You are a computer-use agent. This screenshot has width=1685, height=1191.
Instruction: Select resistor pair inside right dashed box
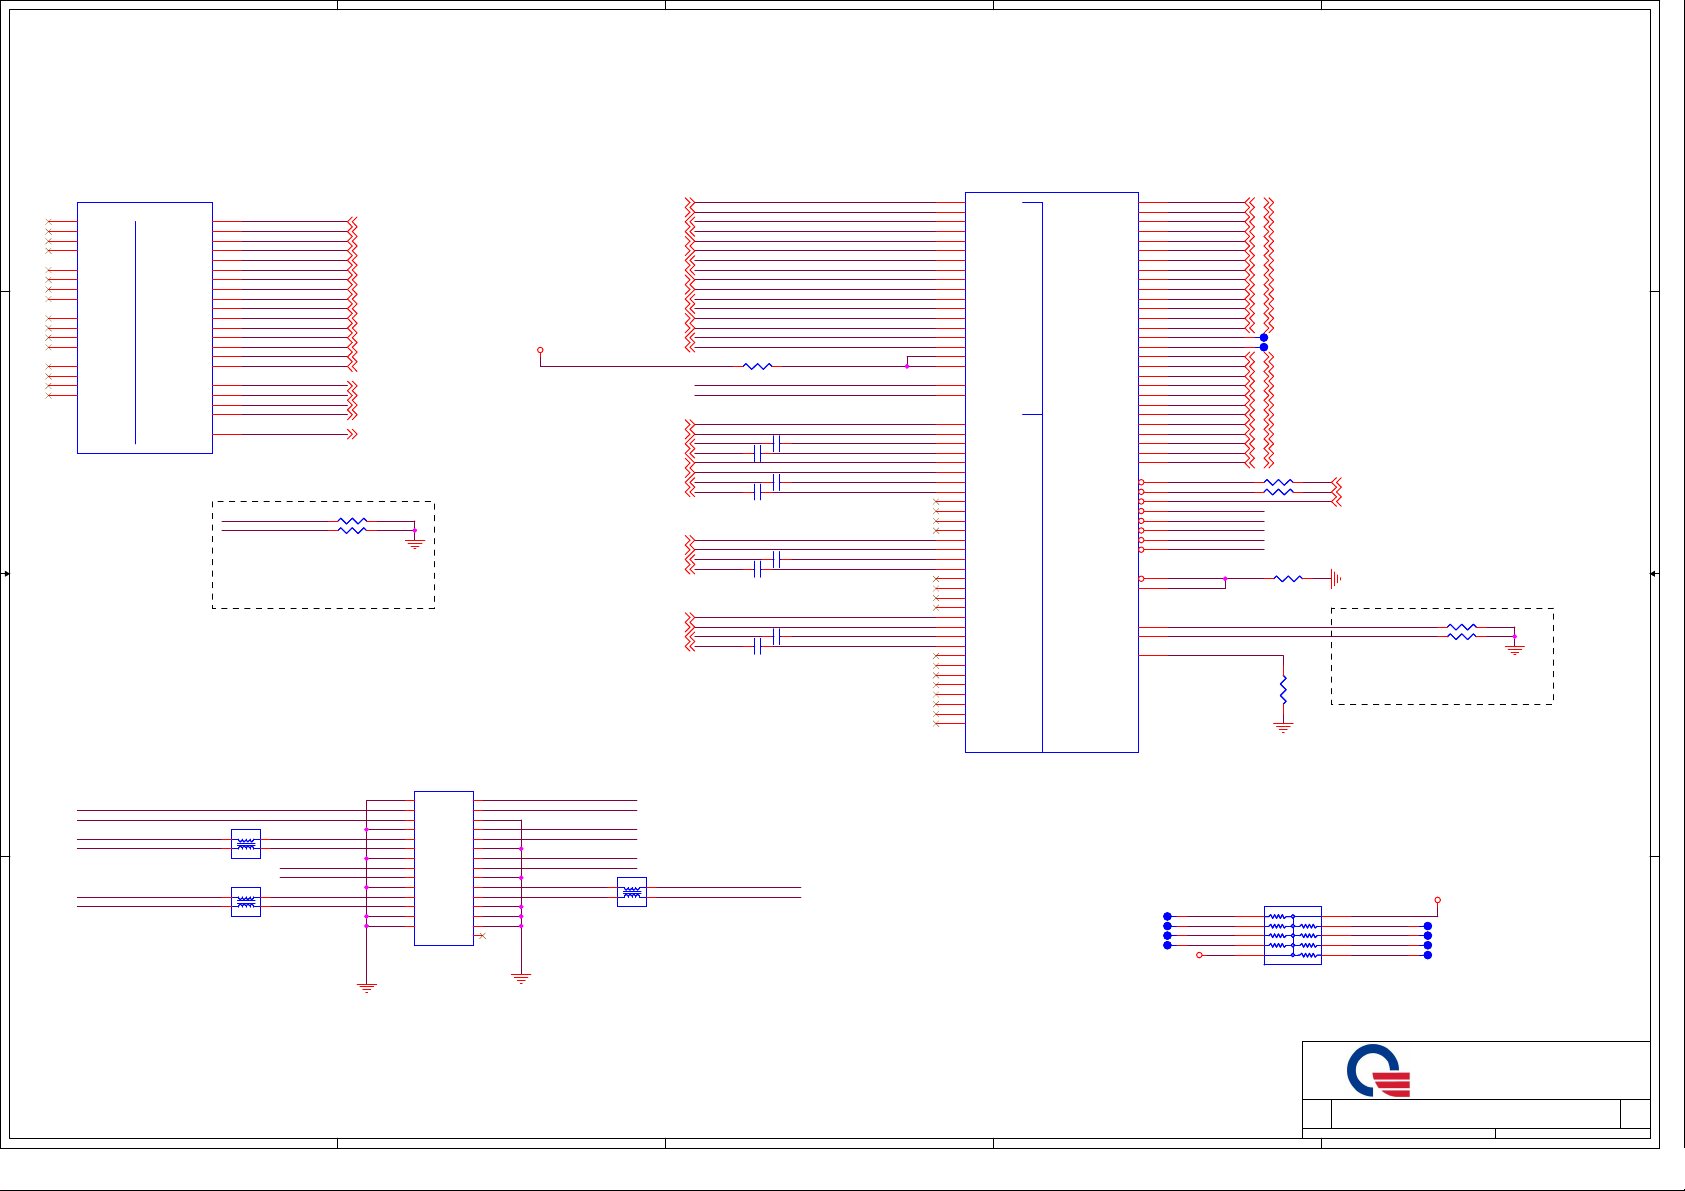coord(1462,632)
